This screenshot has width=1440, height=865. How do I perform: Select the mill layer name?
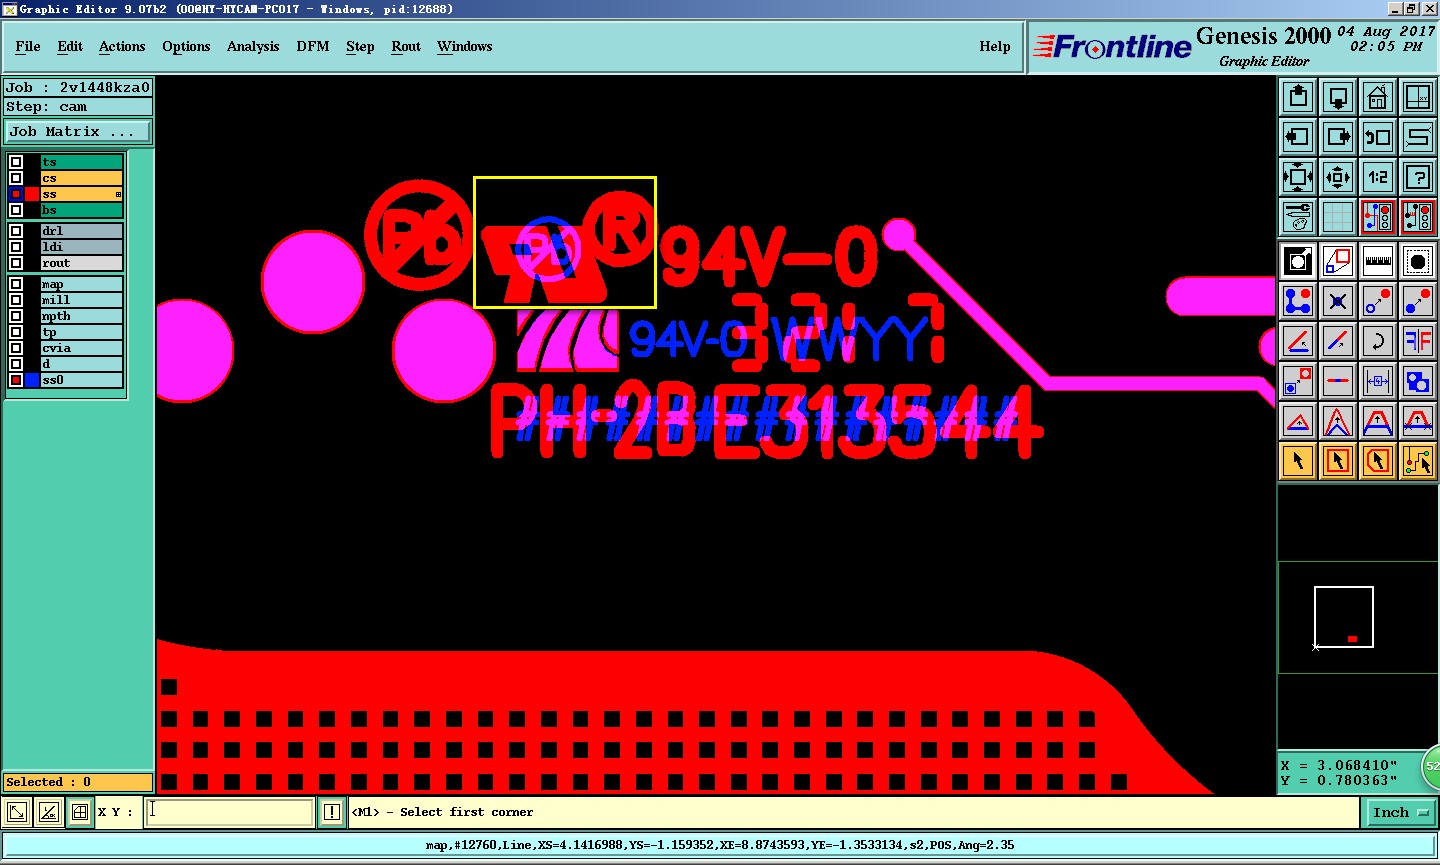[82, 300]
